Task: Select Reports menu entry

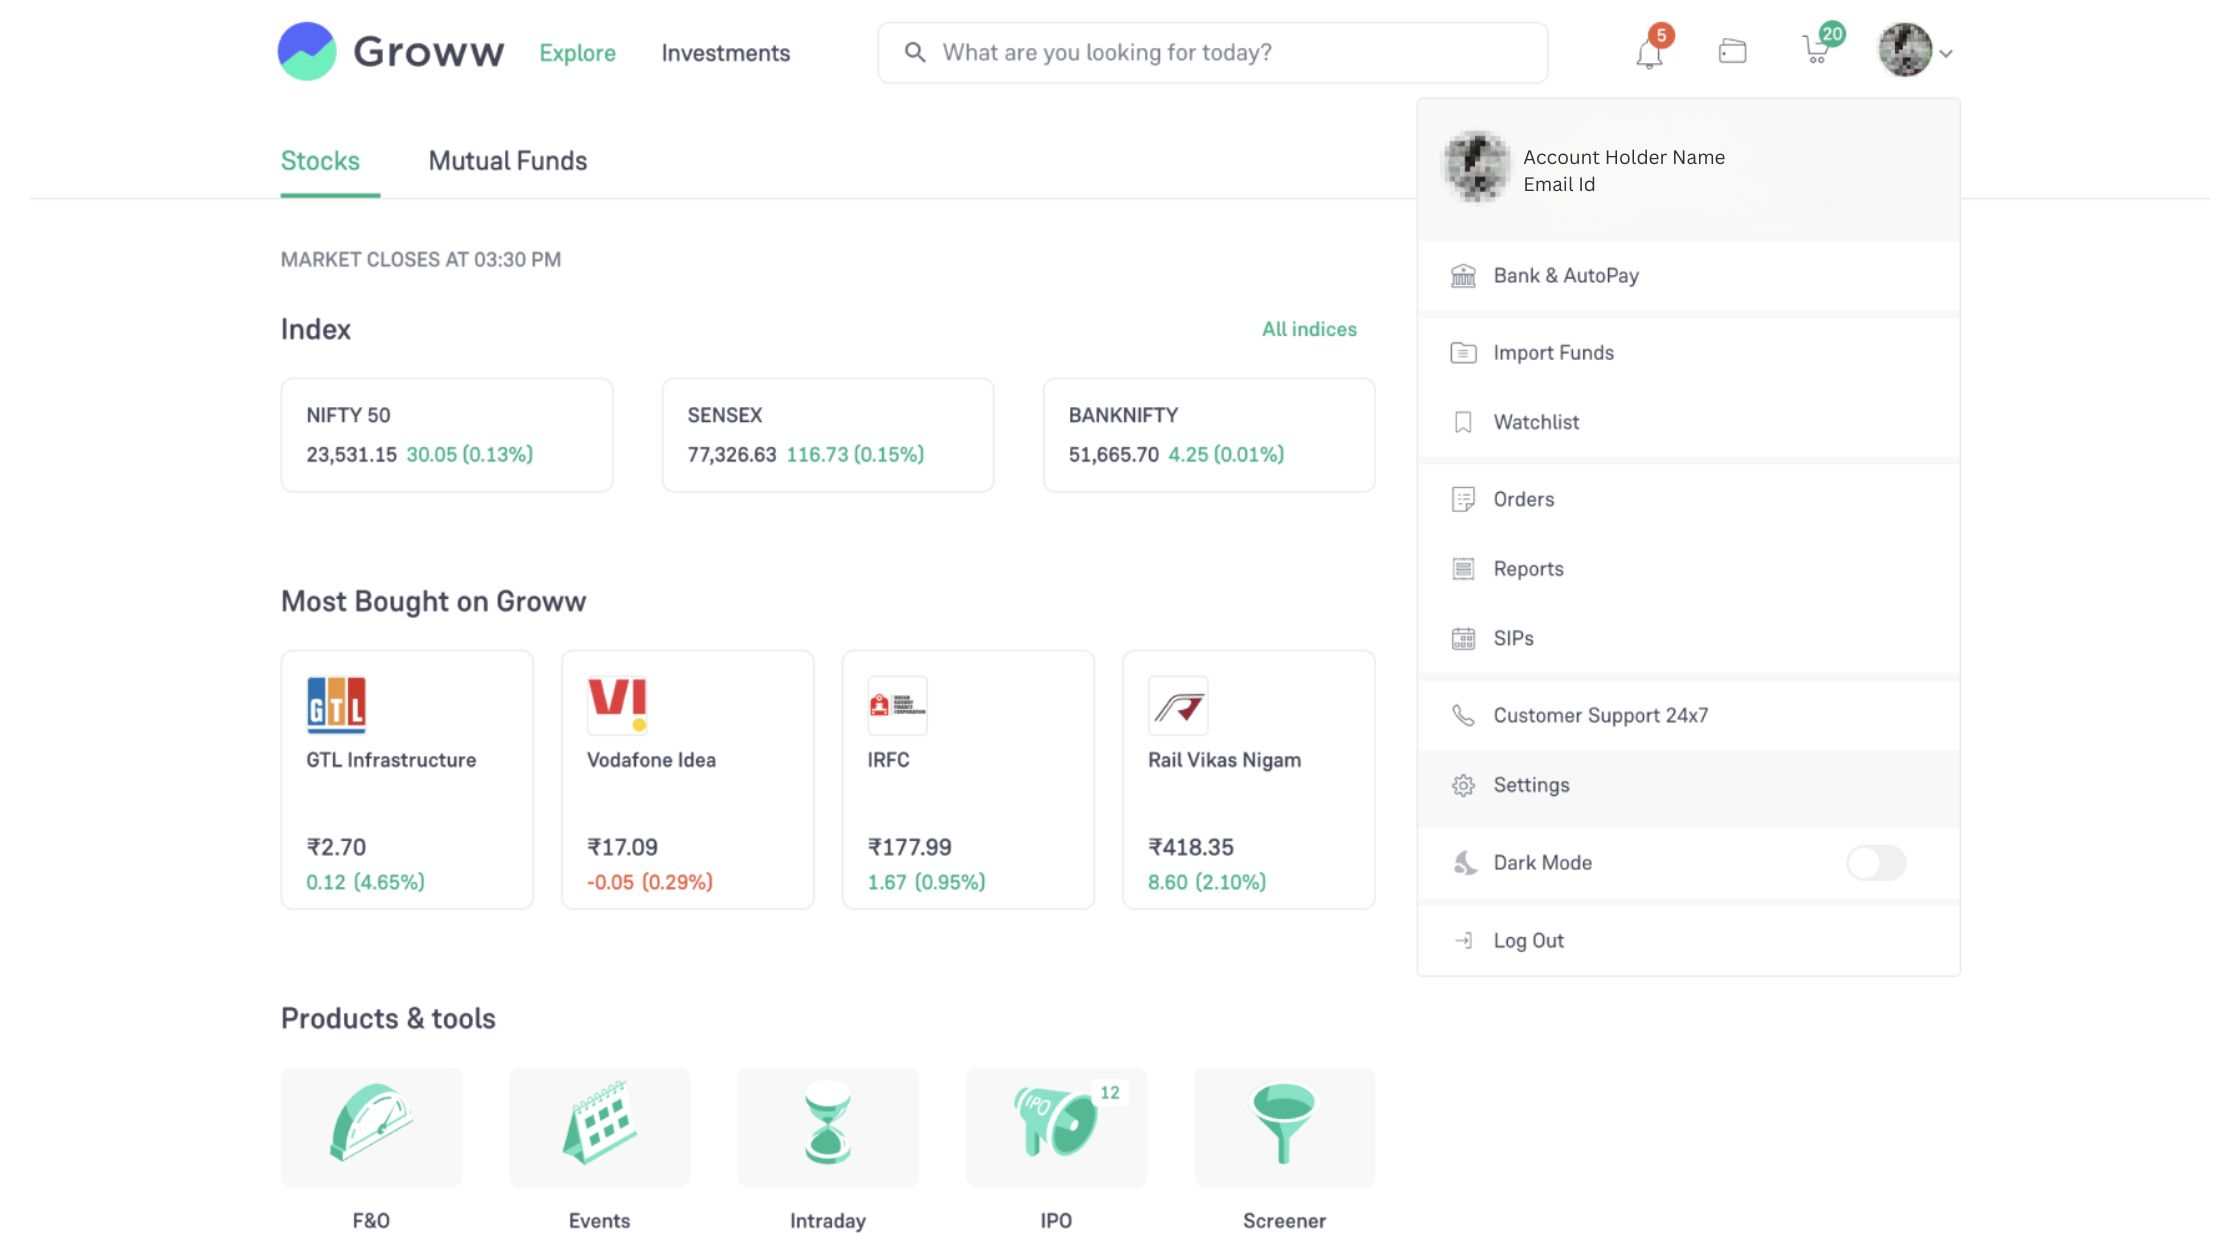Action: click(x=1688, y=569)
